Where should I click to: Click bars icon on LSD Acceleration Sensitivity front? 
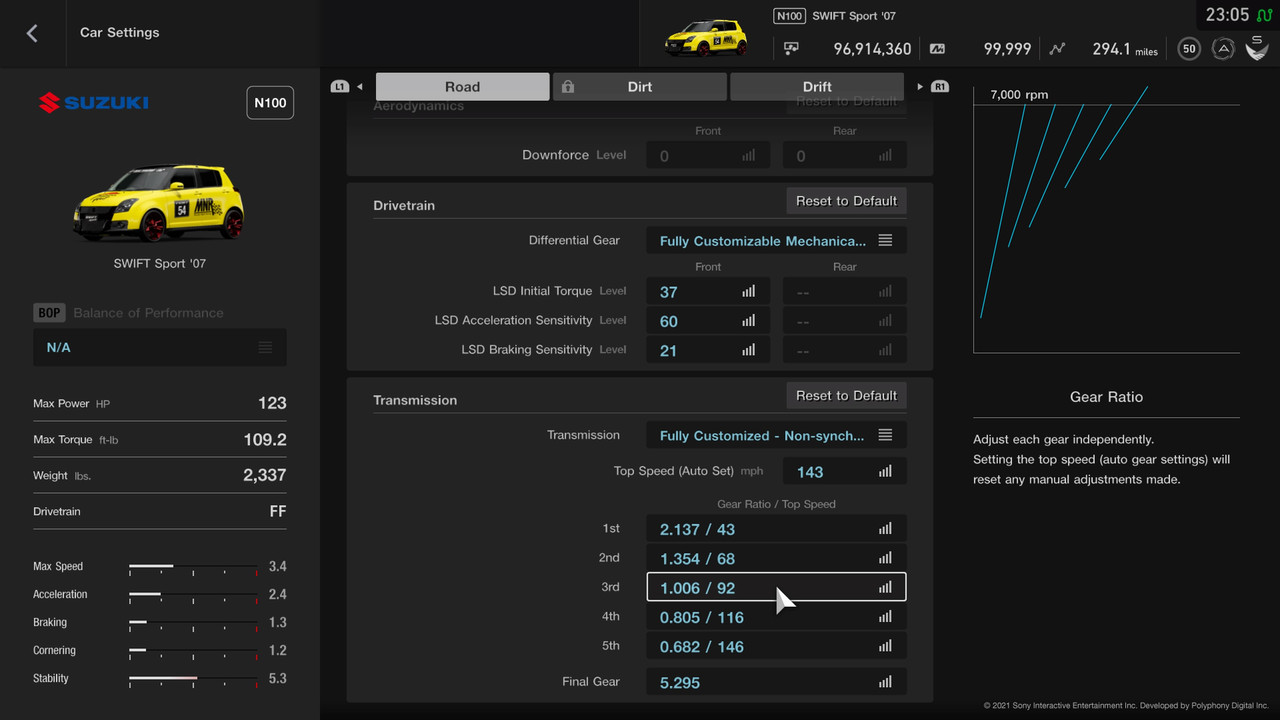748,321
